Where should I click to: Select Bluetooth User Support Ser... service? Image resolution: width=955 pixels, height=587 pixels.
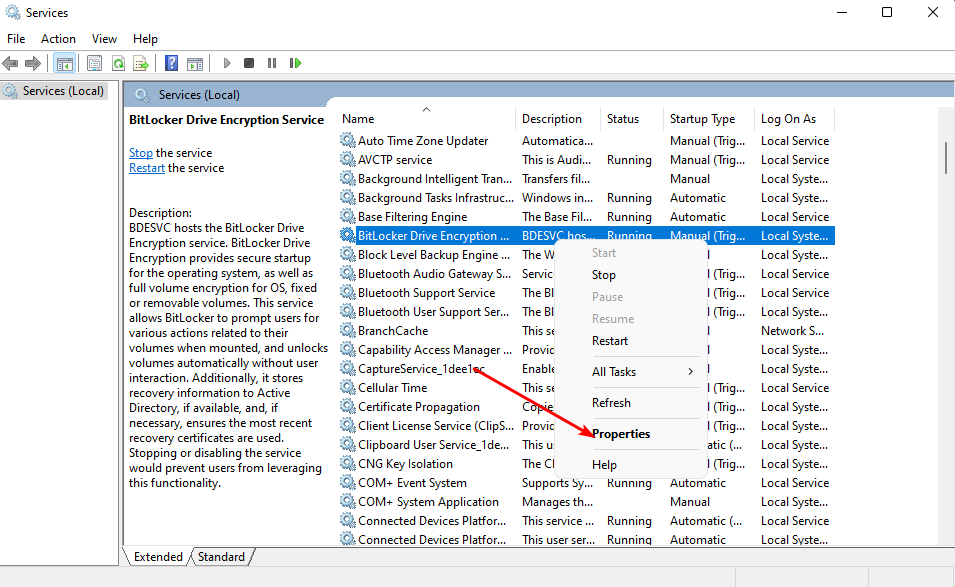click(x=433, y=312)
